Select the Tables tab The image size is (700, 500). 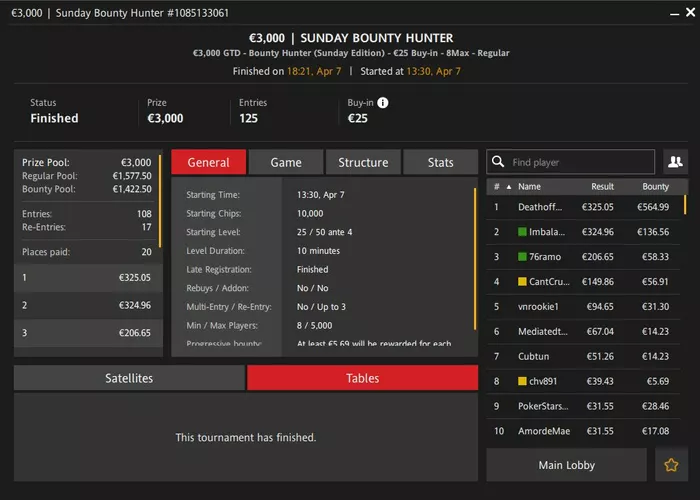coord(362,378)
